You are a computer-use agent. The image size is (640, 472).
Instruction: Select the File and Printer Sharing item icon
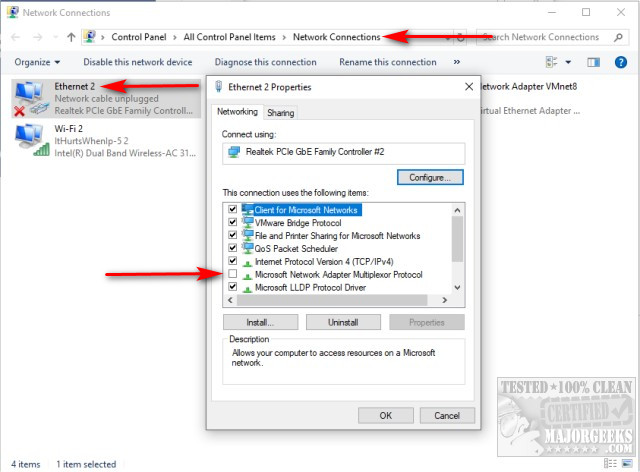[x=247, y=235]
